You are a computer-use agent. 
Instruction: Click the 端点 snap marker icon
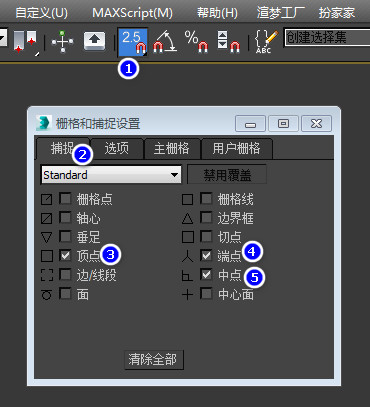click(x=188, y=256)
